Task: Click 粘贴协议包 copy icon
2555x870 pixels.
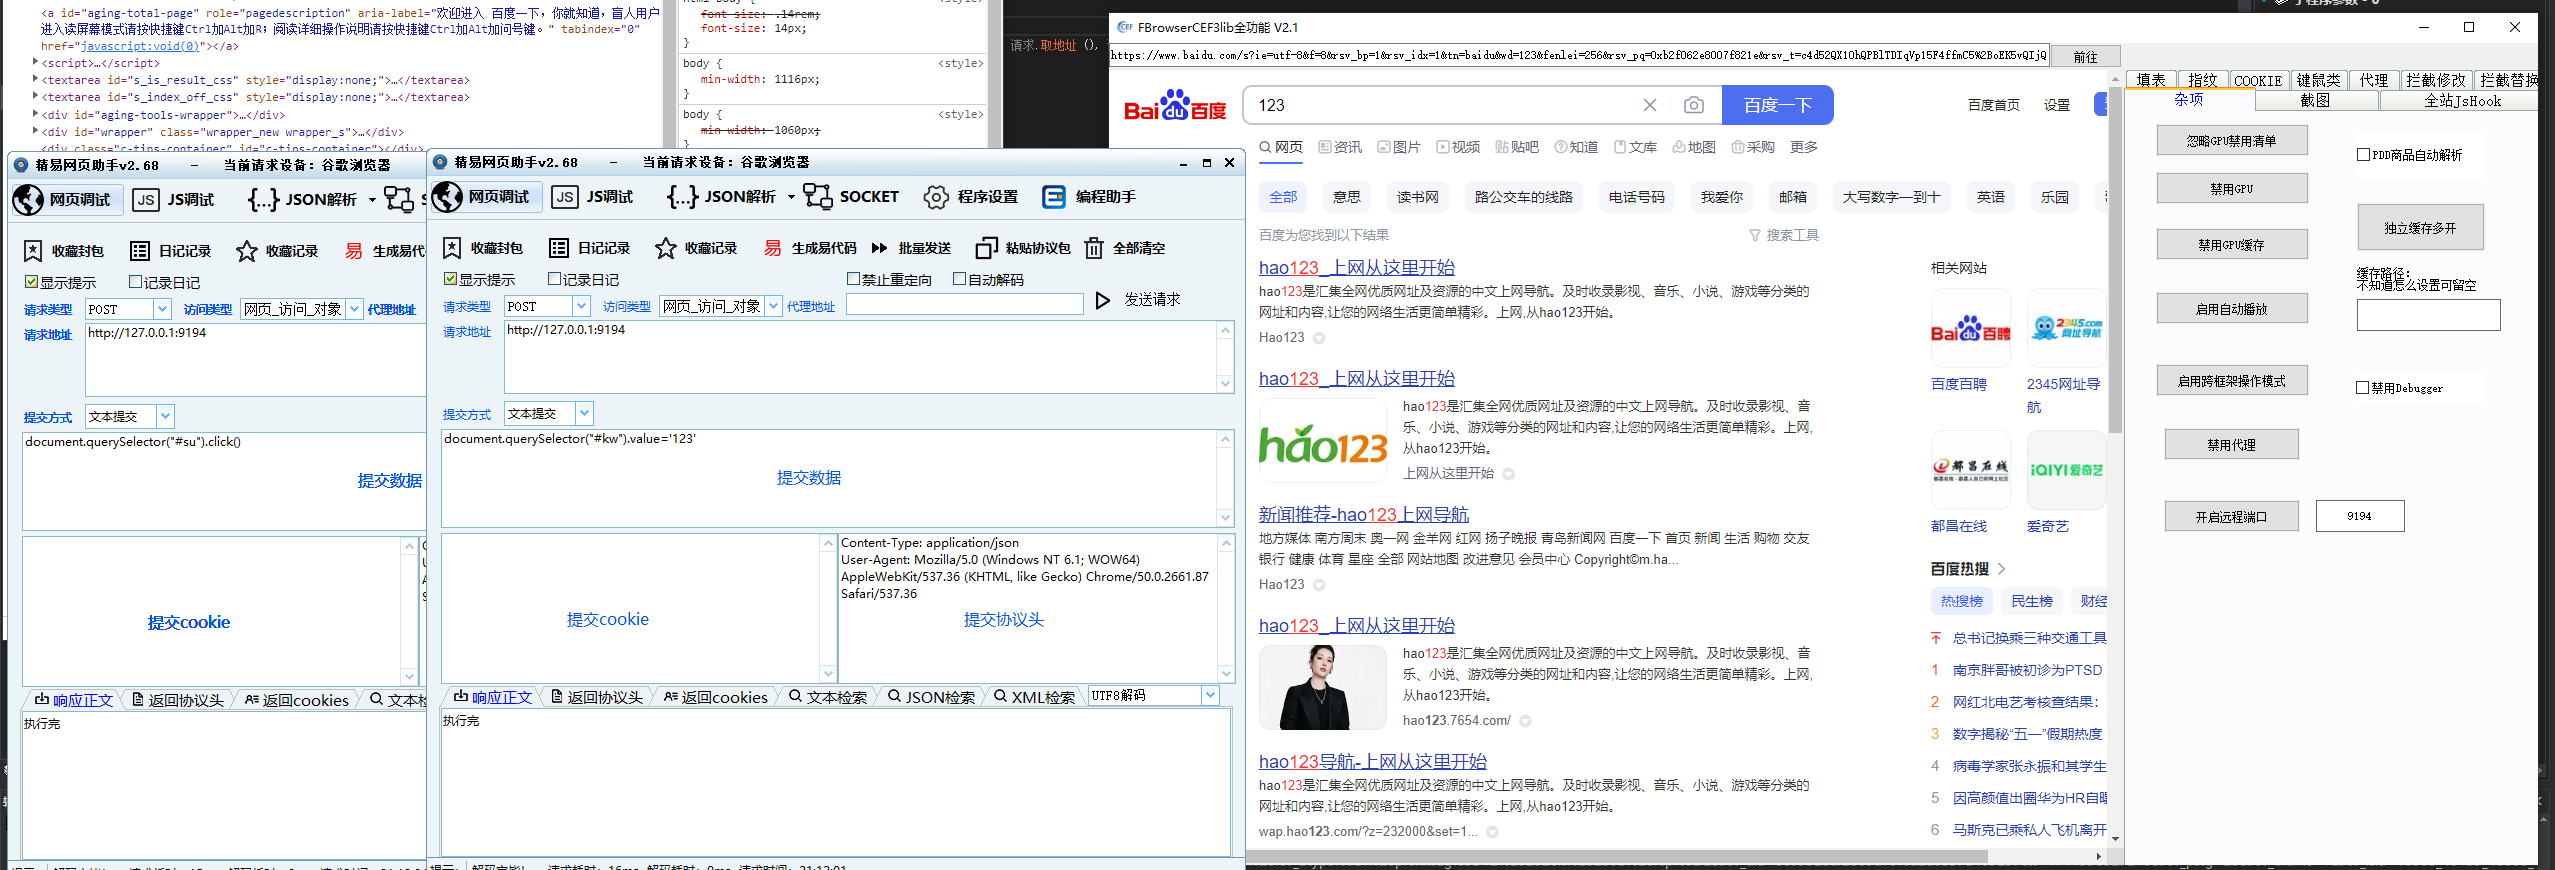Action: click(987, 248)
